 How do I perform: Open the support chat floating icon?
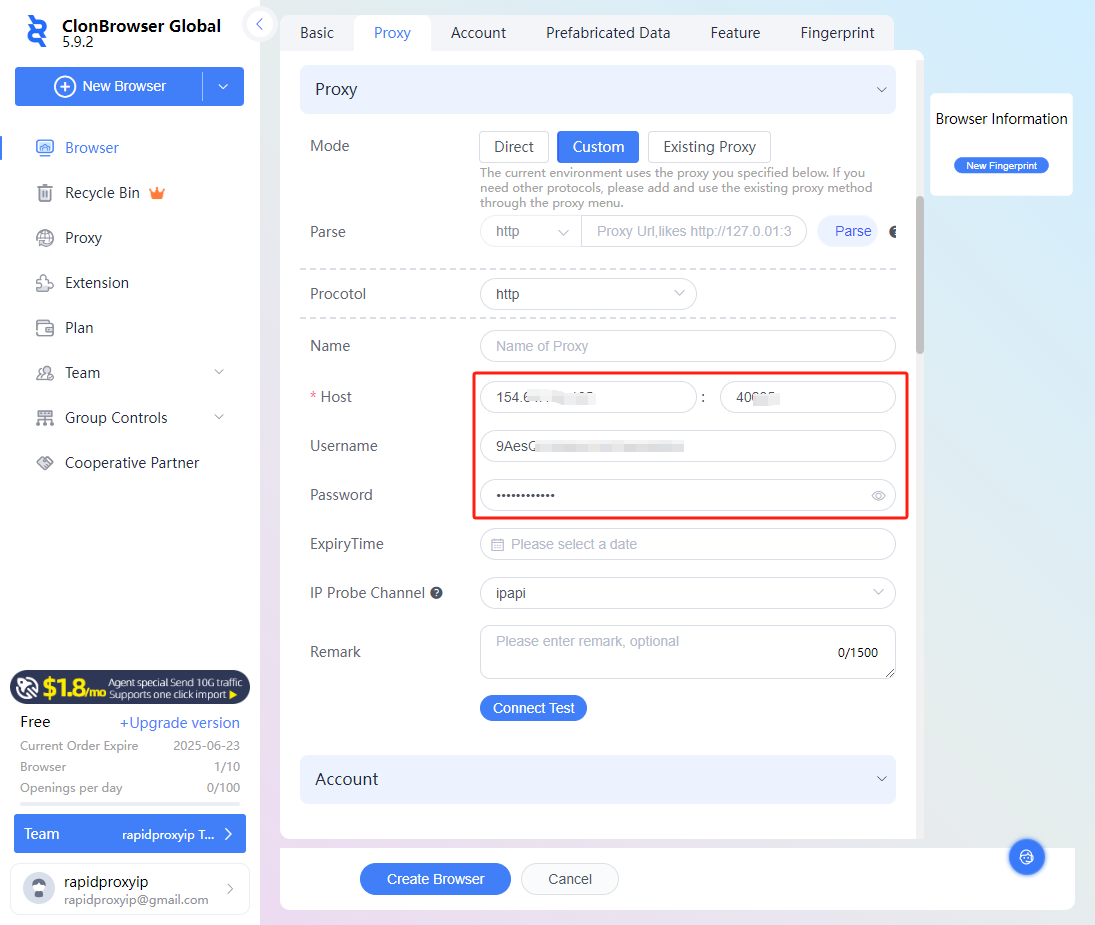coord(1026,857)
